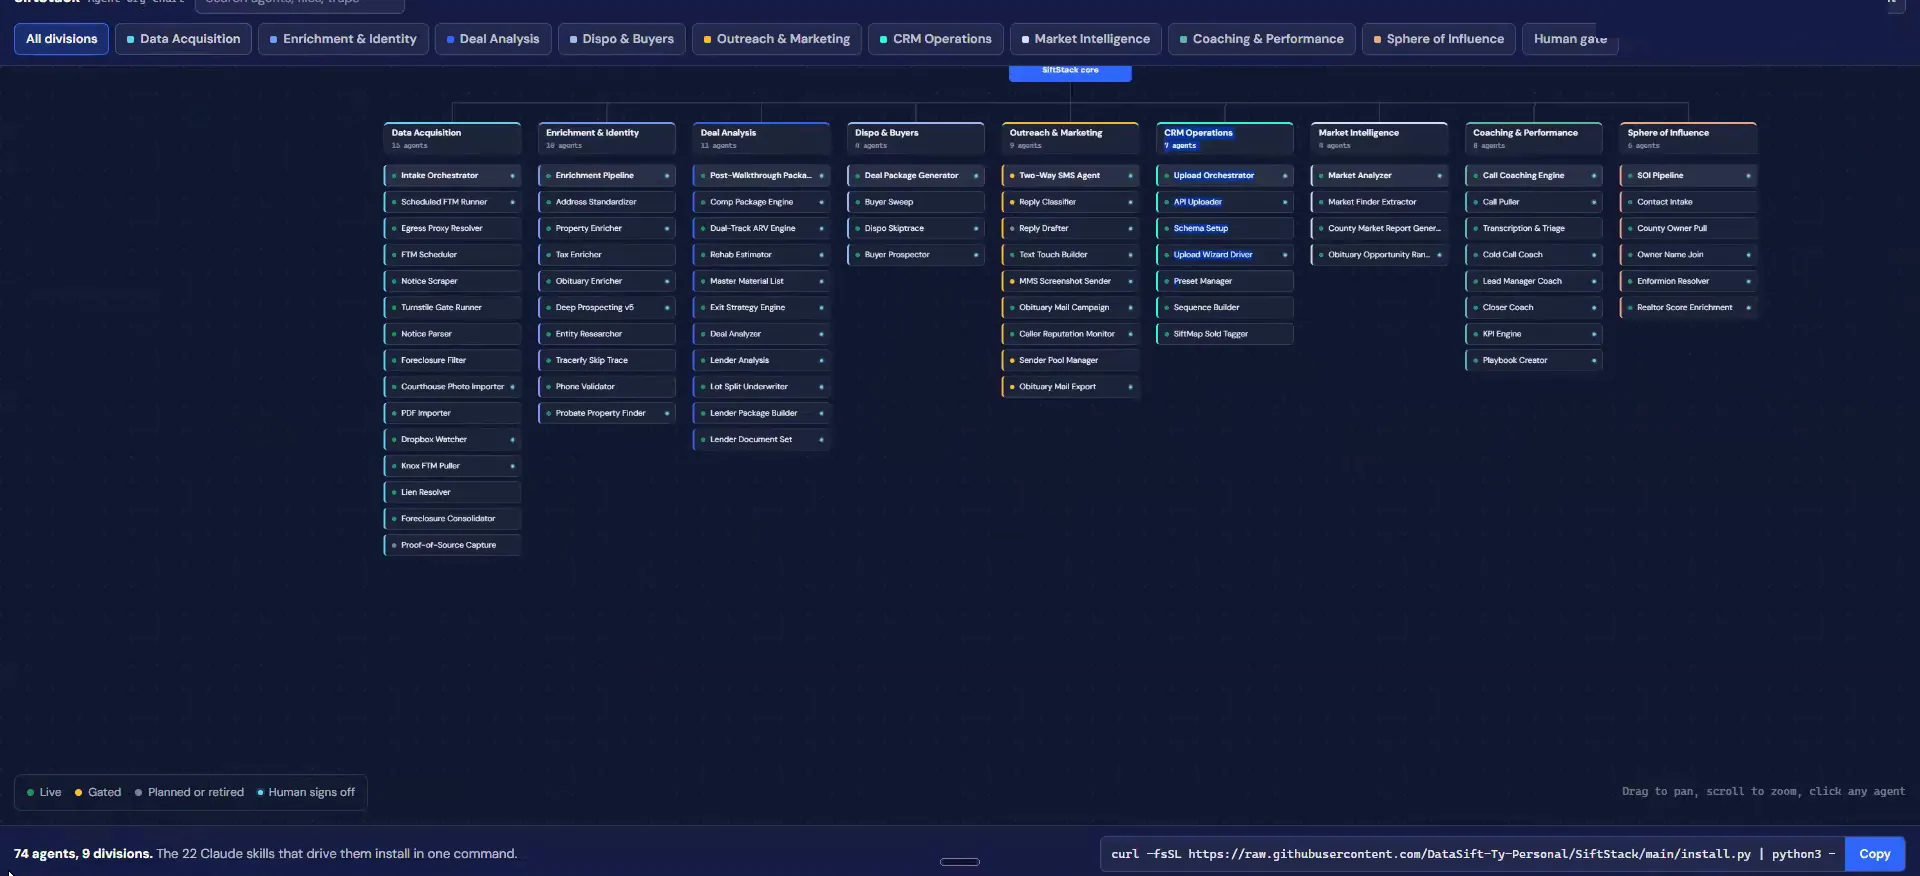Filter by Market Intelligence division
1920x876 pixels.
(1085, 39)
